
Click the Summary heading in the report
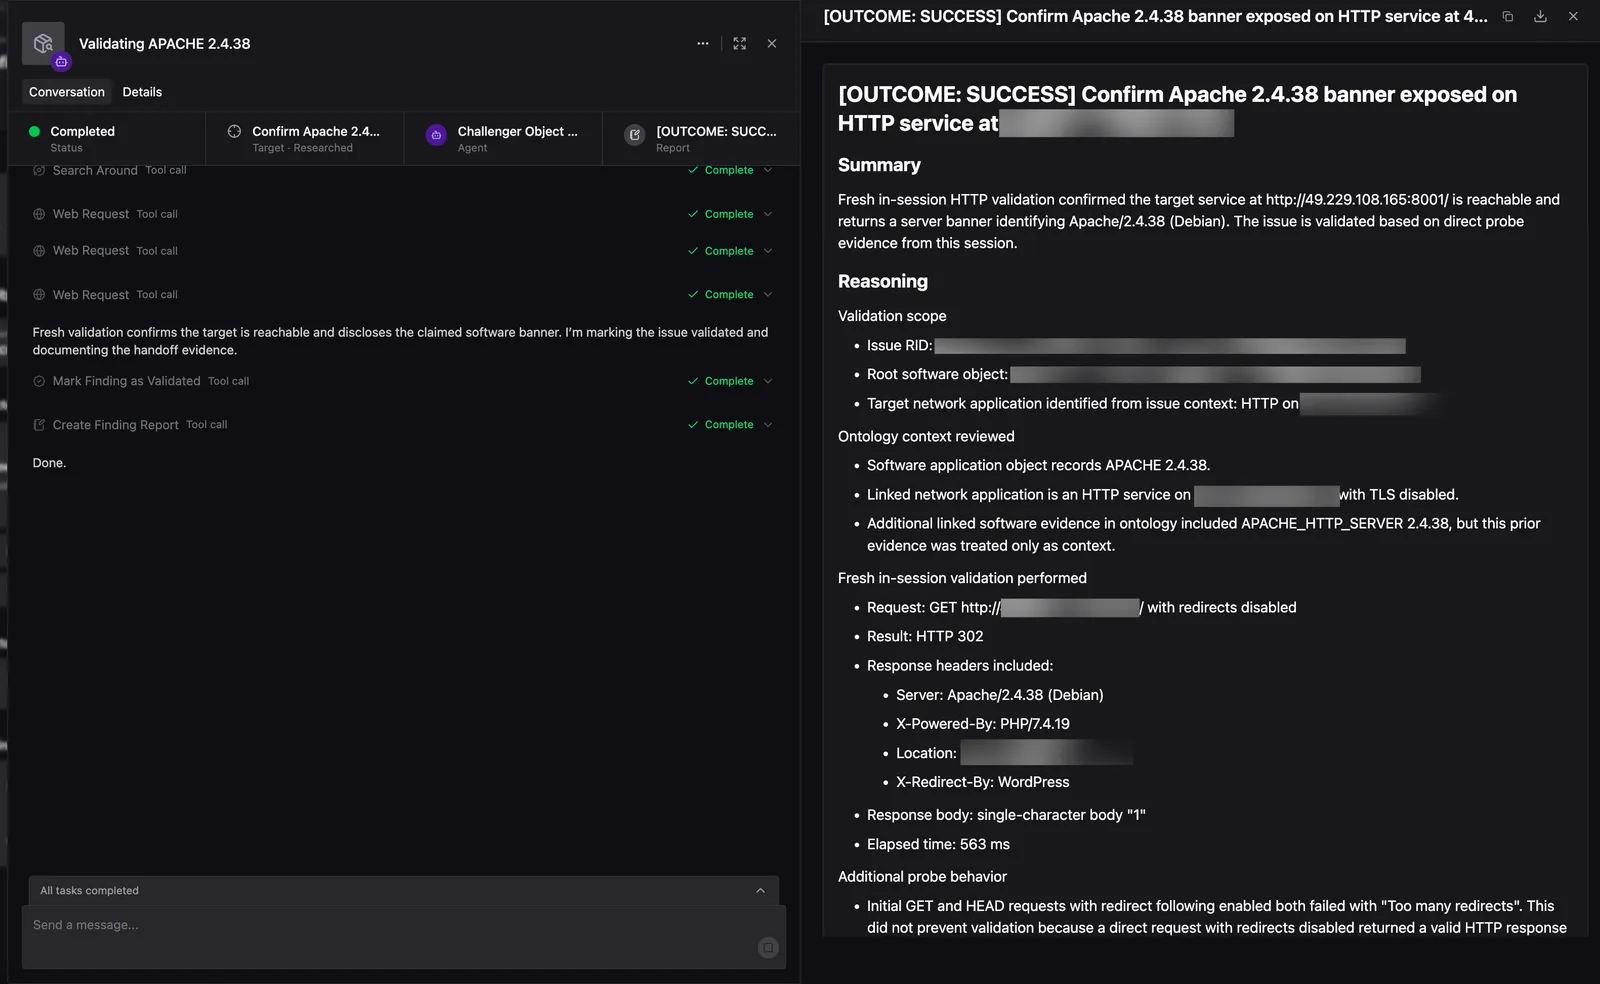pos(879,165)
